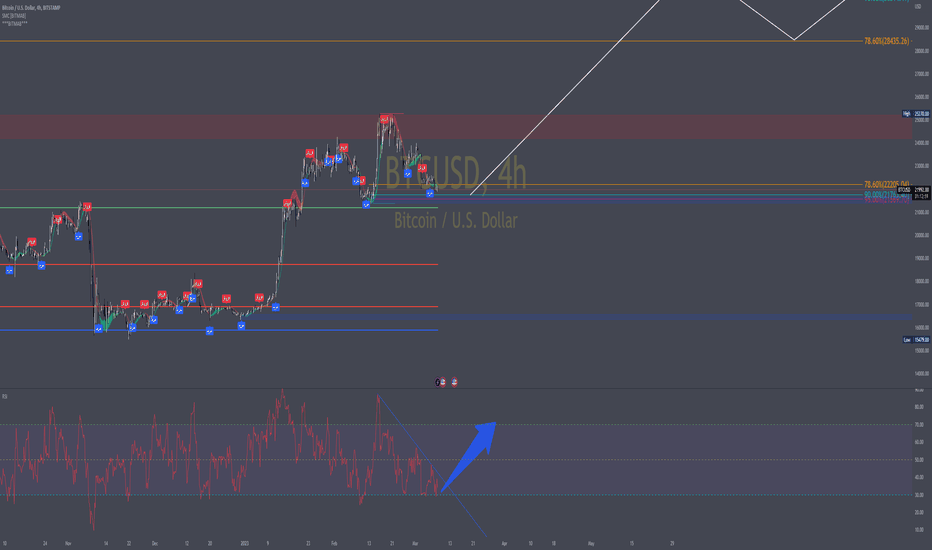The image size is (932, 550).
Task: Click the 30.00 RSI axis label
Action: tap(919, 495)
